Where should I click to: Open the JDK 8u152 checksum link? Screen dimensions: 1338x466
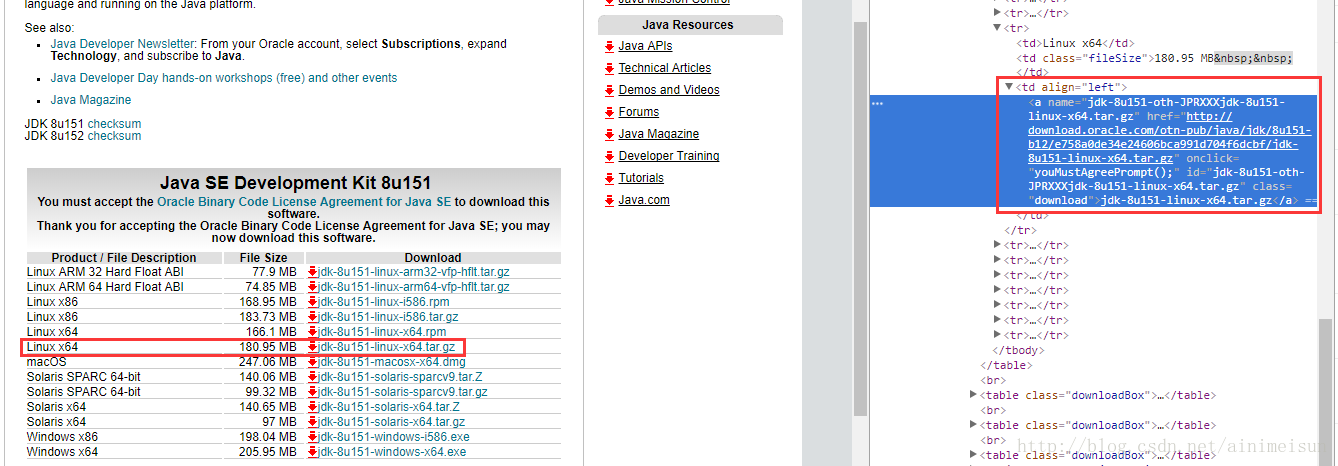coord(114,136)
